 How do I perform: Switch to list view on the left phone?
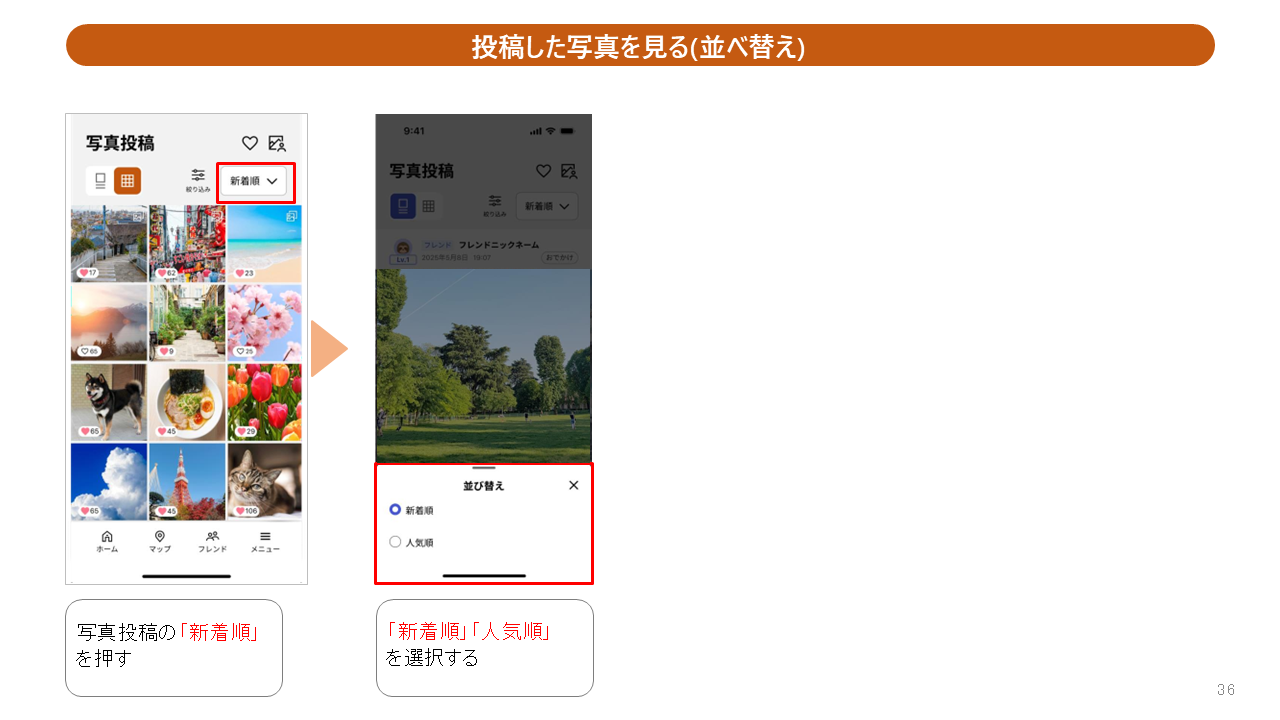[x=100, y=181]
